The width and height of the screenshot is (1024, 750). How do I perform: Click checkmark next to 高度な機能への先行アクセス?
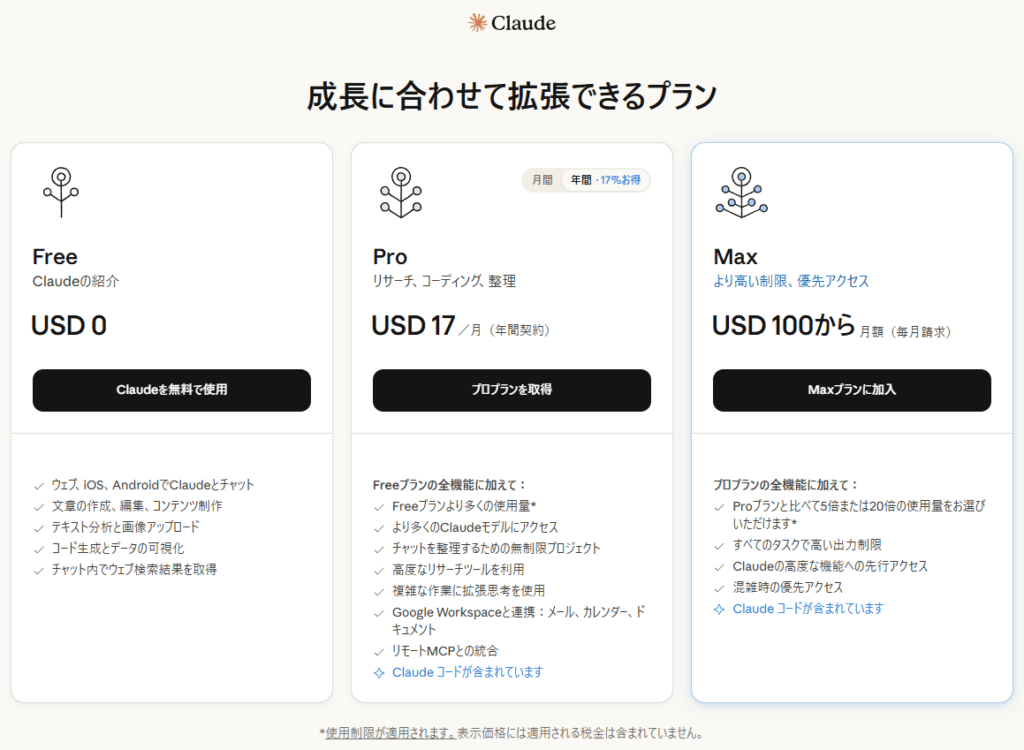coord(719,567)
